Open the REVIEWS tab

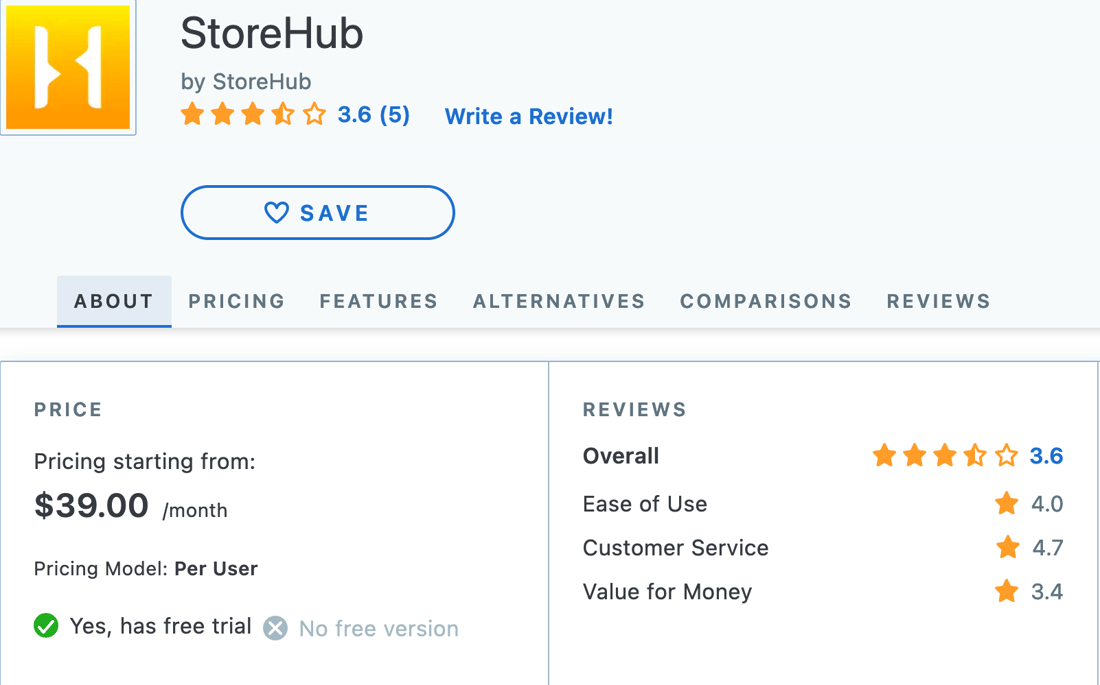click(937, 301)
